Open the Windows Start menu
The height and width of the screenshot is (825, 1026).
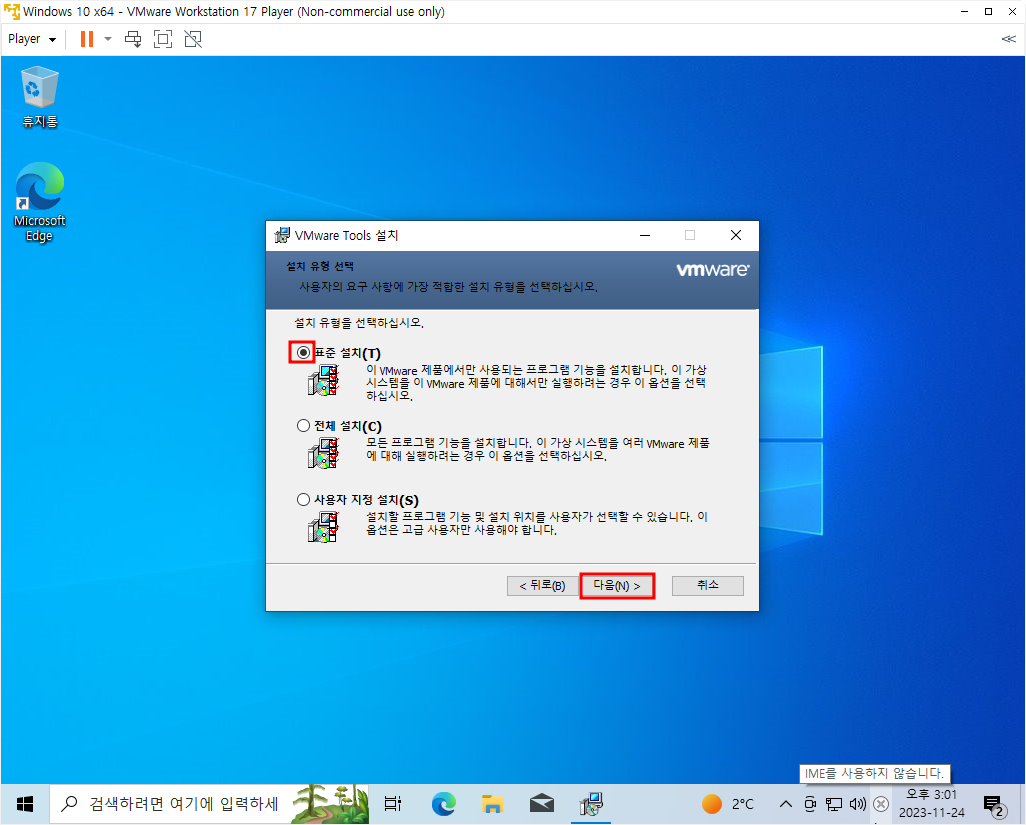click(x=25, y=804)
